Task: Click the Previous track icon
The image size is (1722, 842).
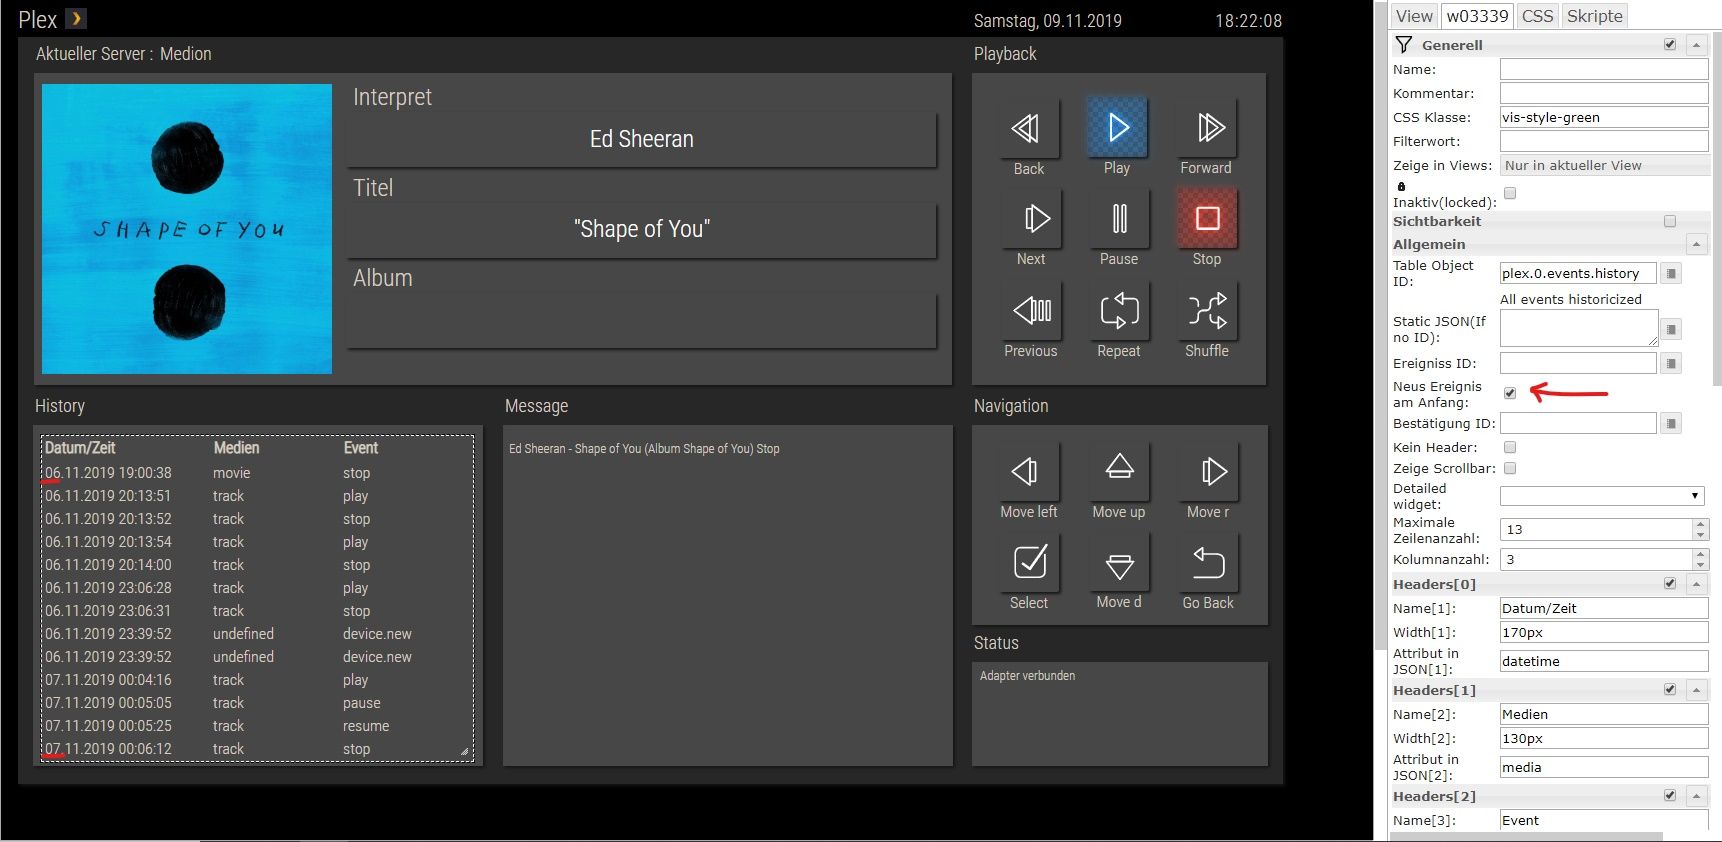Action: point(1031,310)
